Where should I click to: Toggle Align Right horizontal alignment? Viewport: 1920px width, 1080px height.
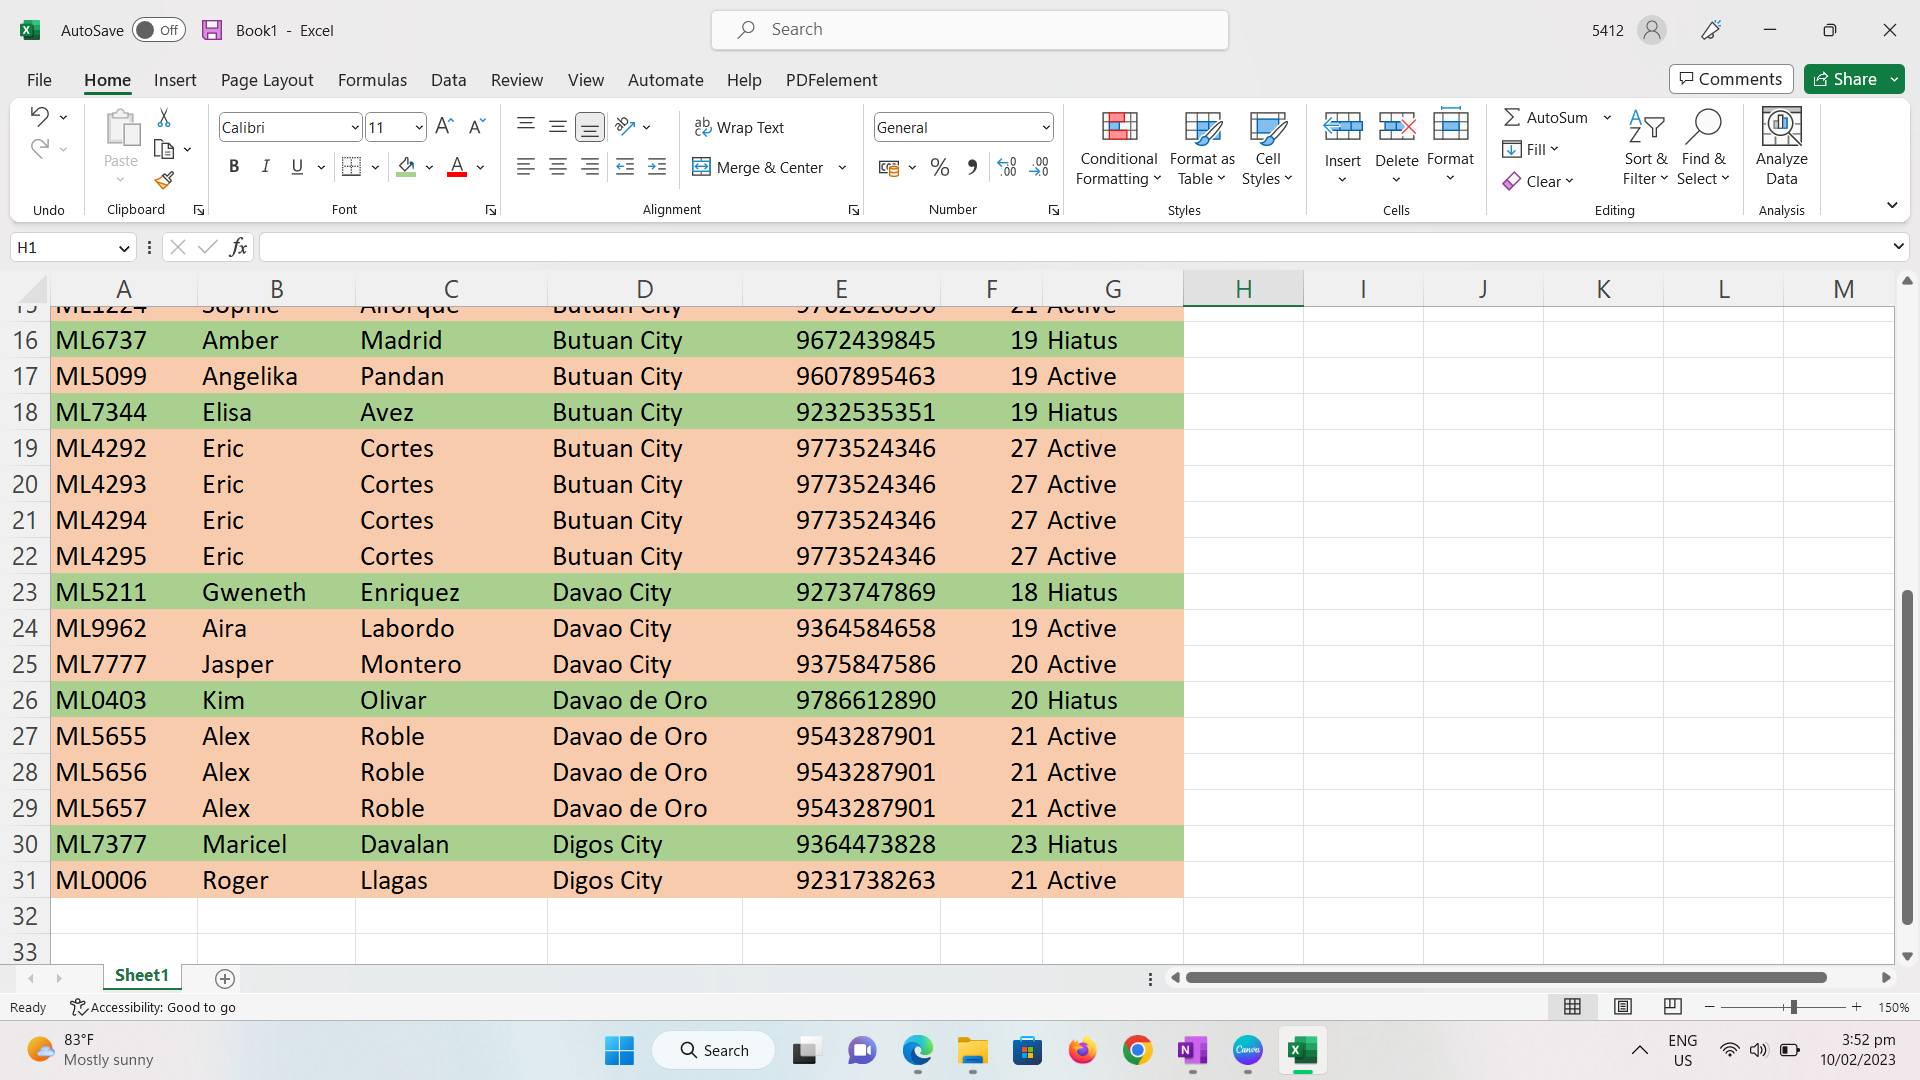[590, 167]
